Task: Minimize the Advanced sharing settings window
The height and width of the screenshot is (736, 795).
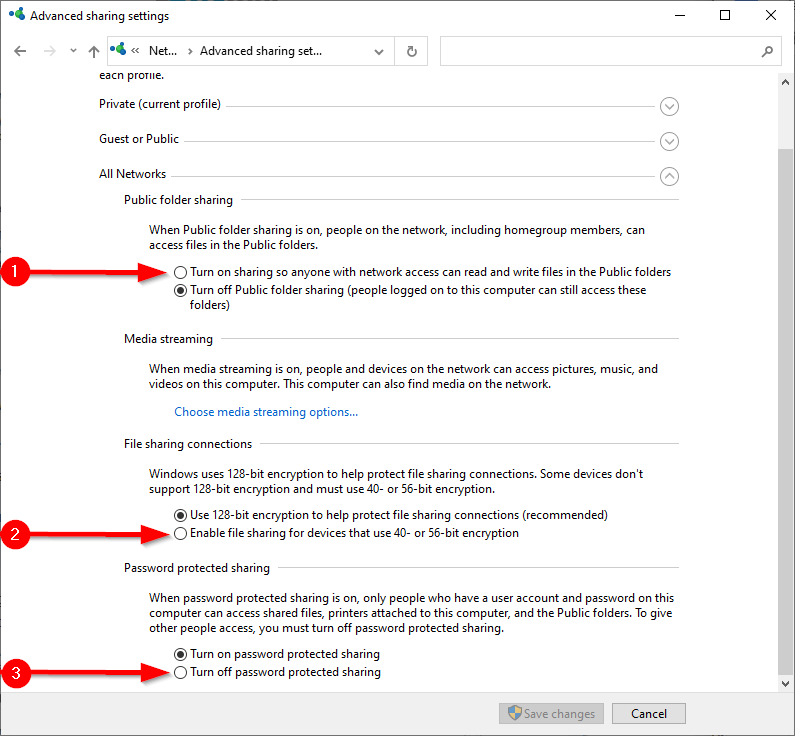Action: click(680, 15)
